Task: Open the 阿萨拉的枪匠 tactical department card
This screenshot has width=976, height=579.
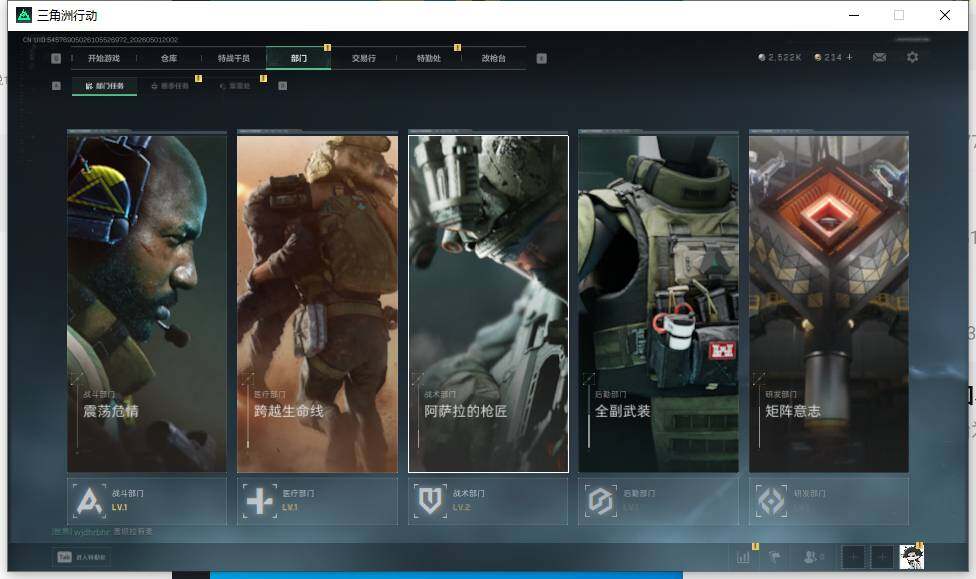Action: 488,304
